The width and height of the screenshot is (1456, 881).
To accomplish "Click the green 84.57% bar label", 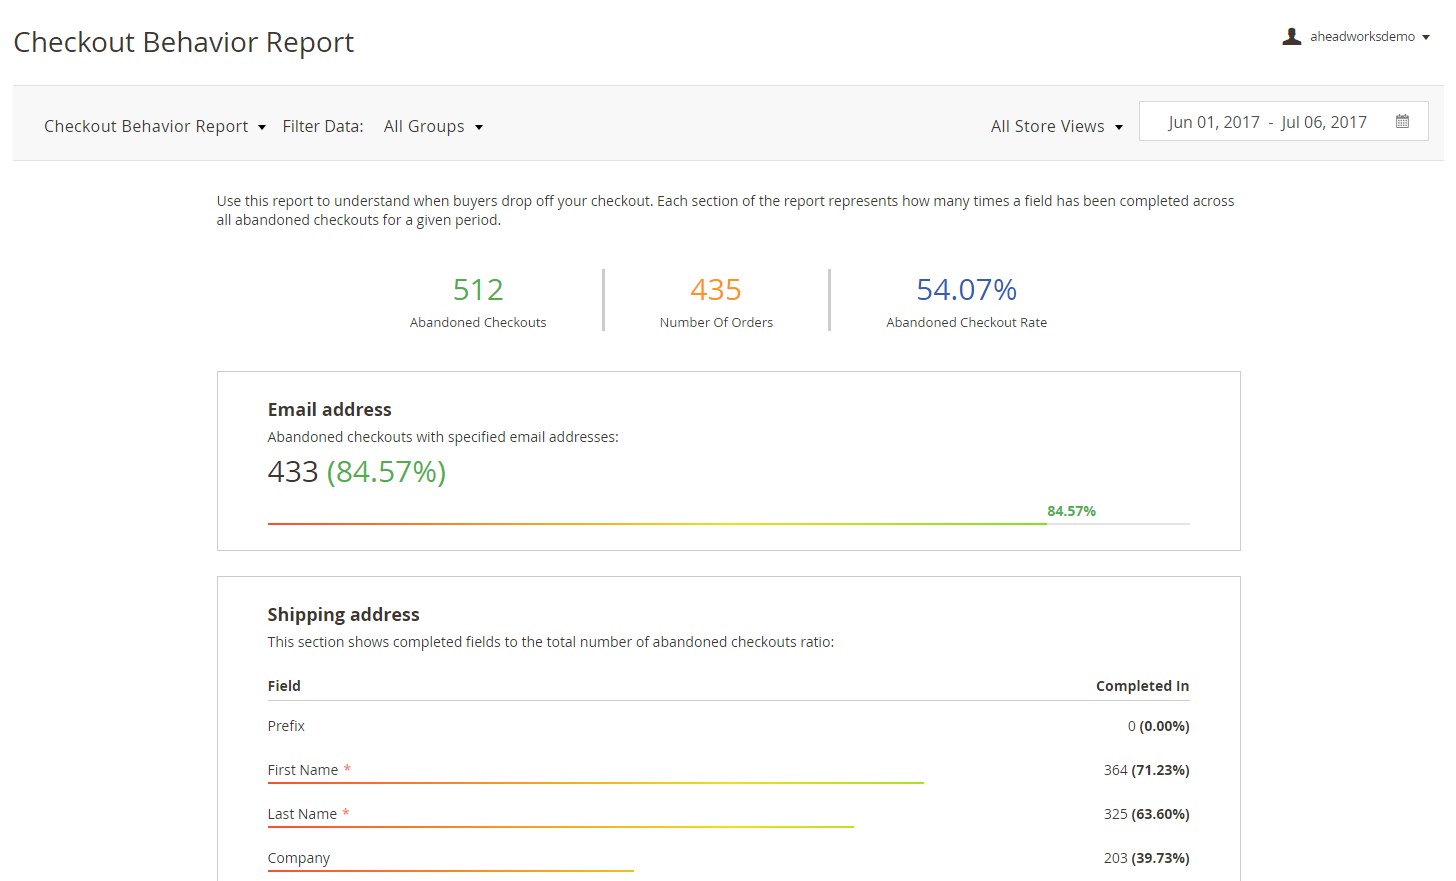I will click(x=1071, y=511).
